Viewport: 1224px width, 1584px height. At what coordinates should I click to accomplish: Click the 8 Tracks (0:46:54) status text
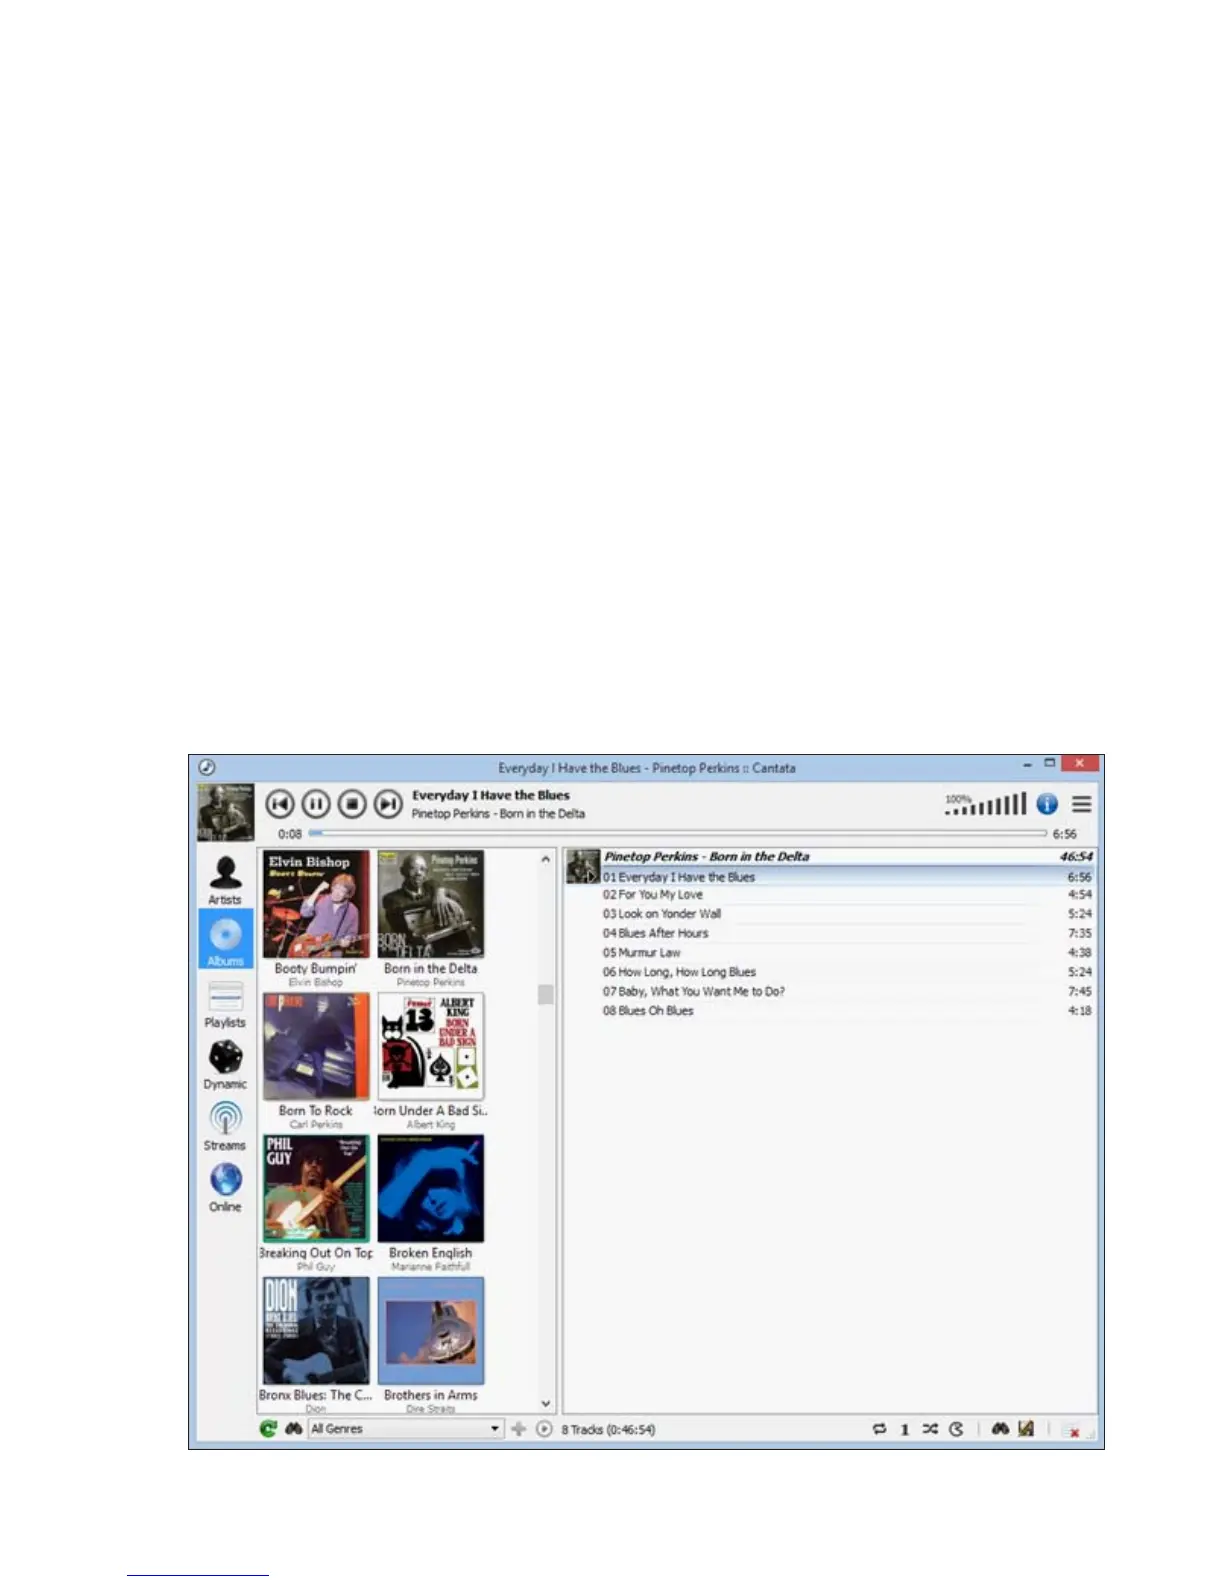click(x=608, y=1430)
